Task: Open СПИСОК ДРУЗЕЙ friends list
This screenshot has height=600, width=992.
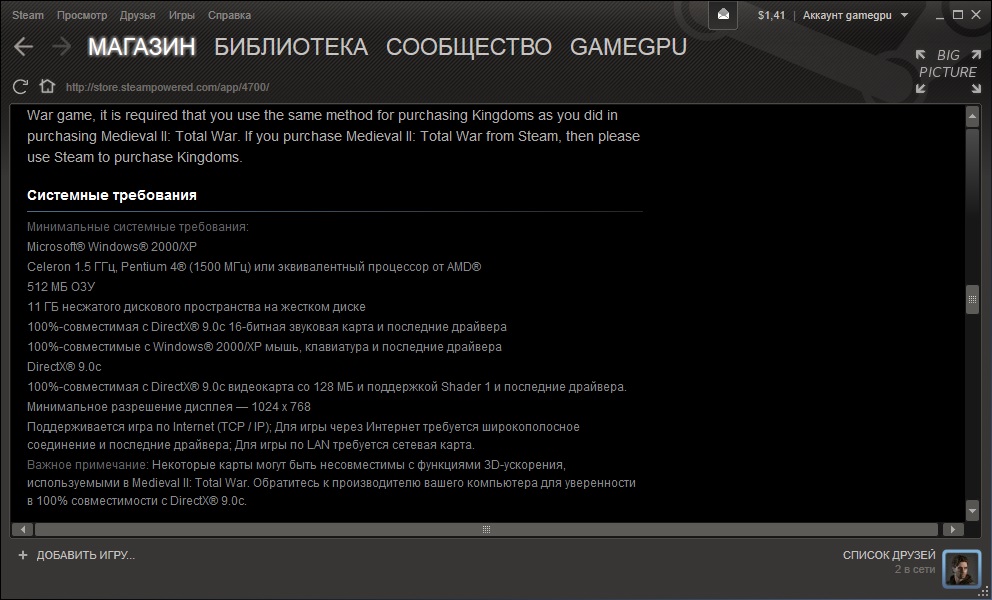Action: tap(889, 555)
